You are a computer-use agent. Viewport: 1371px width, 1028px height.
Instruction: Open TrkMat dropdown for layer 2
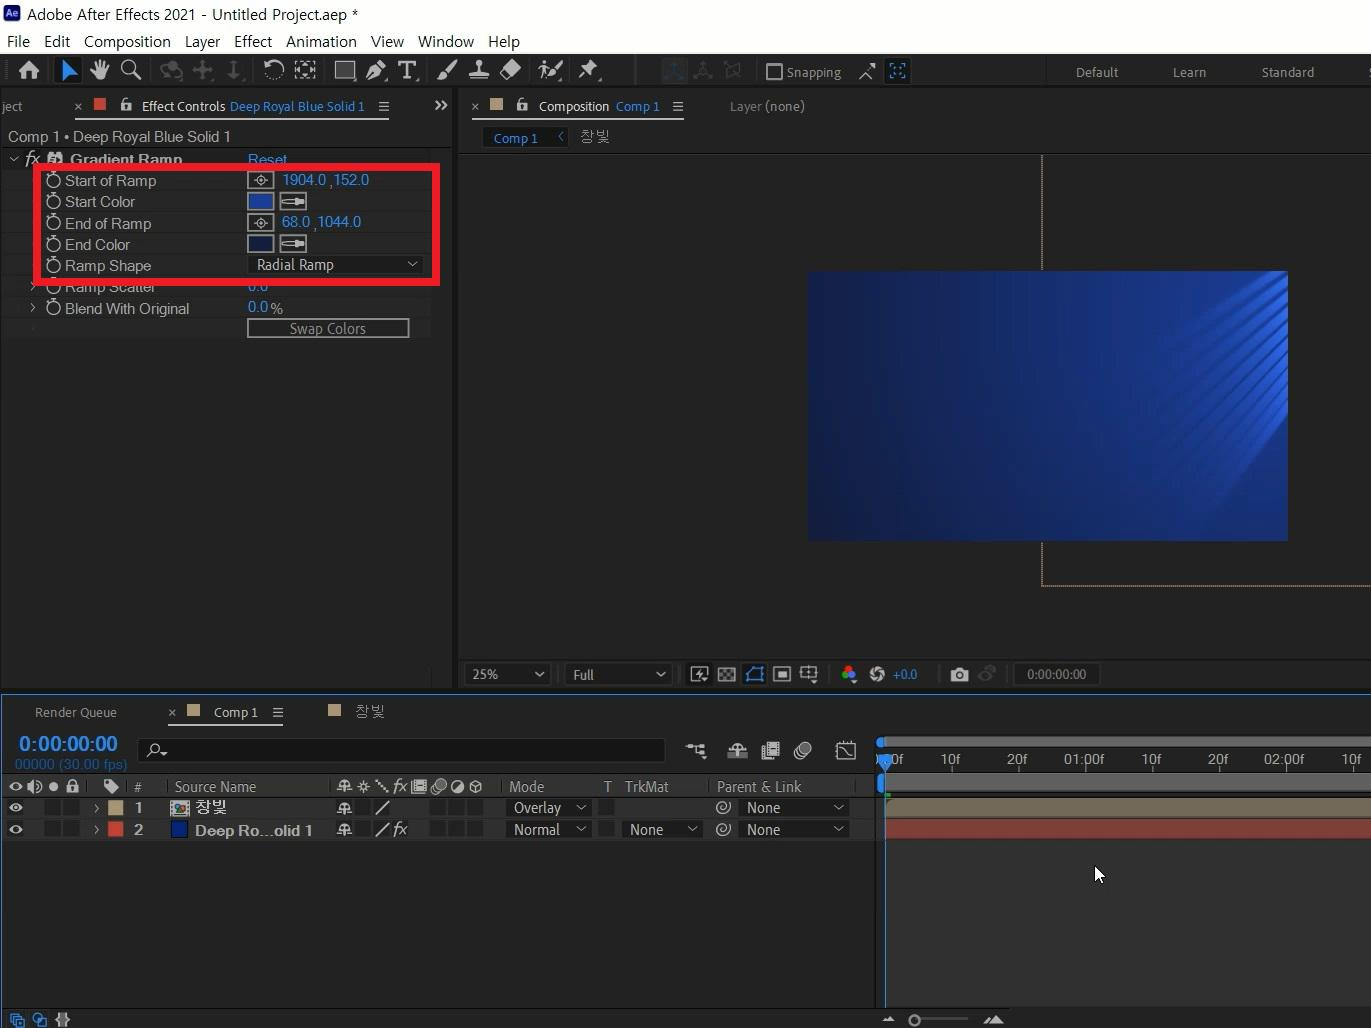point(662,829)
